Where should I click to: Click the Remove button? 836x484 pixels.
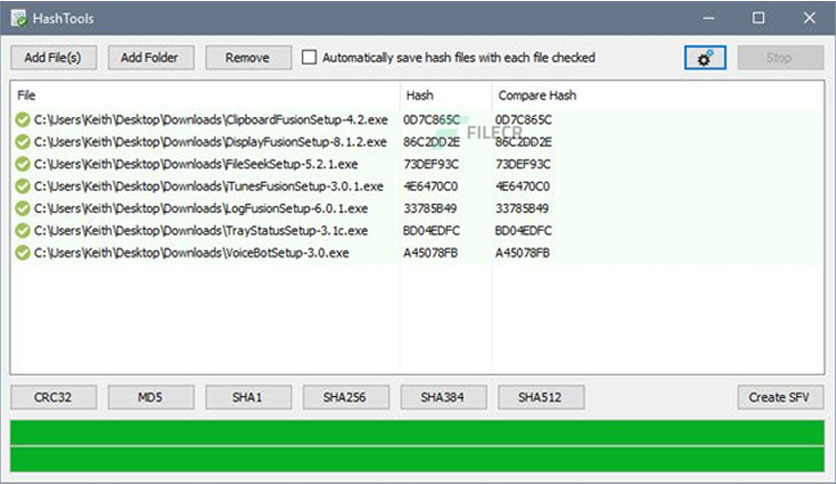point(248,58)
